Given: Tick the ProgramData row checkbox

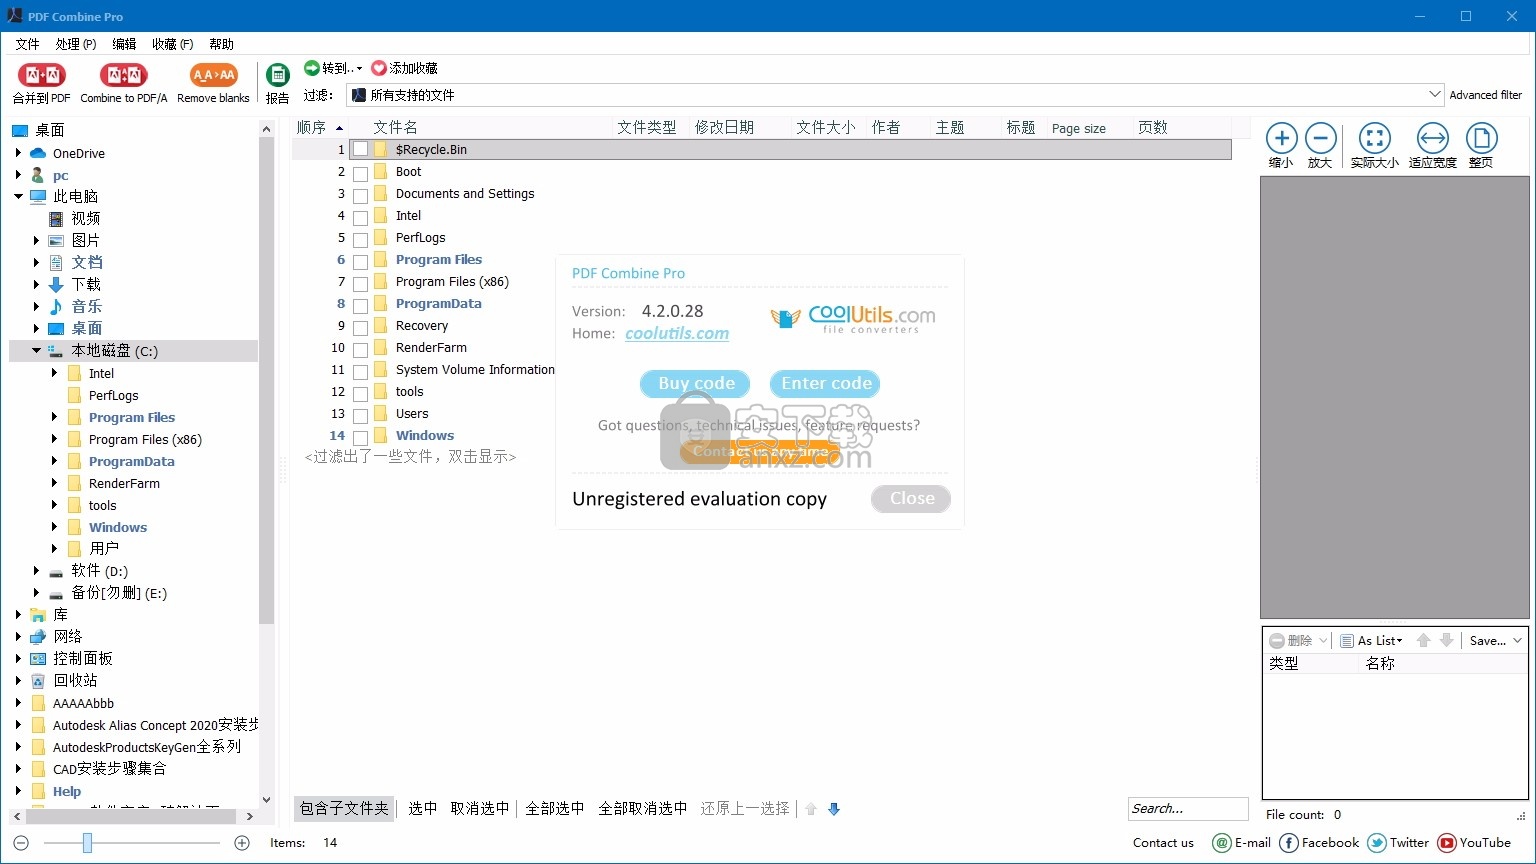Looking at the screenshot, I should point(360,306).
